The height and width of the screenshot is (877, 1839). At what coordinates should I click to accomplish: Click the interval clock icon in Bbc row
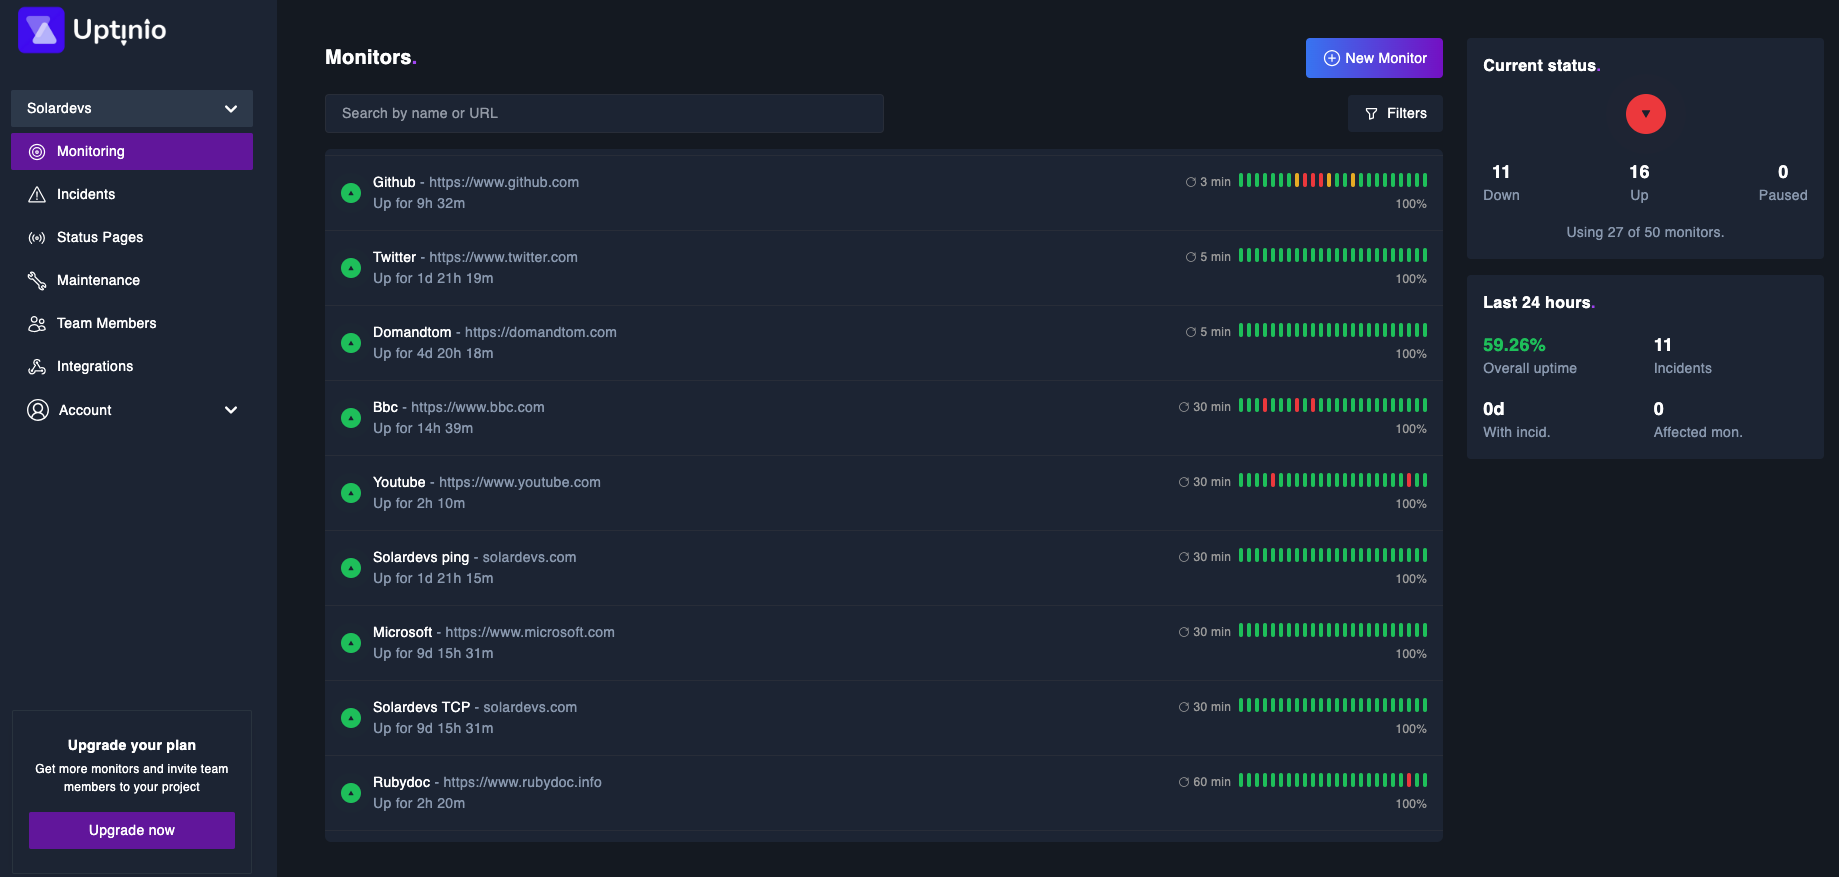[x=1184, y=407]
